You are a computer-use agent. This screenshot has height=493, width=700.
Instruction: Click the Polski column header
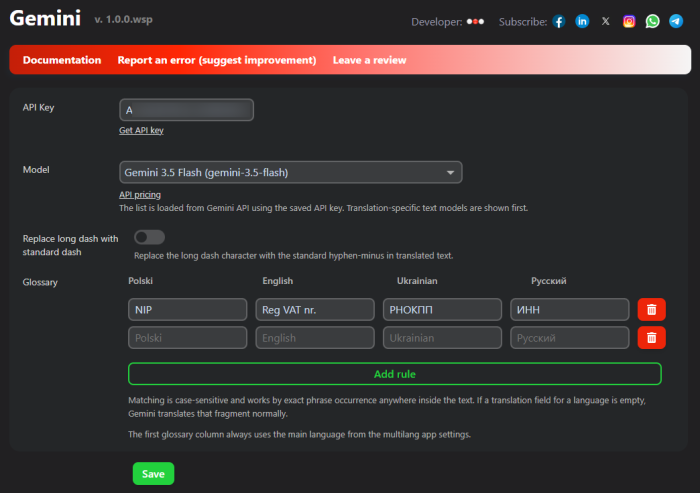tap(140, 280)
